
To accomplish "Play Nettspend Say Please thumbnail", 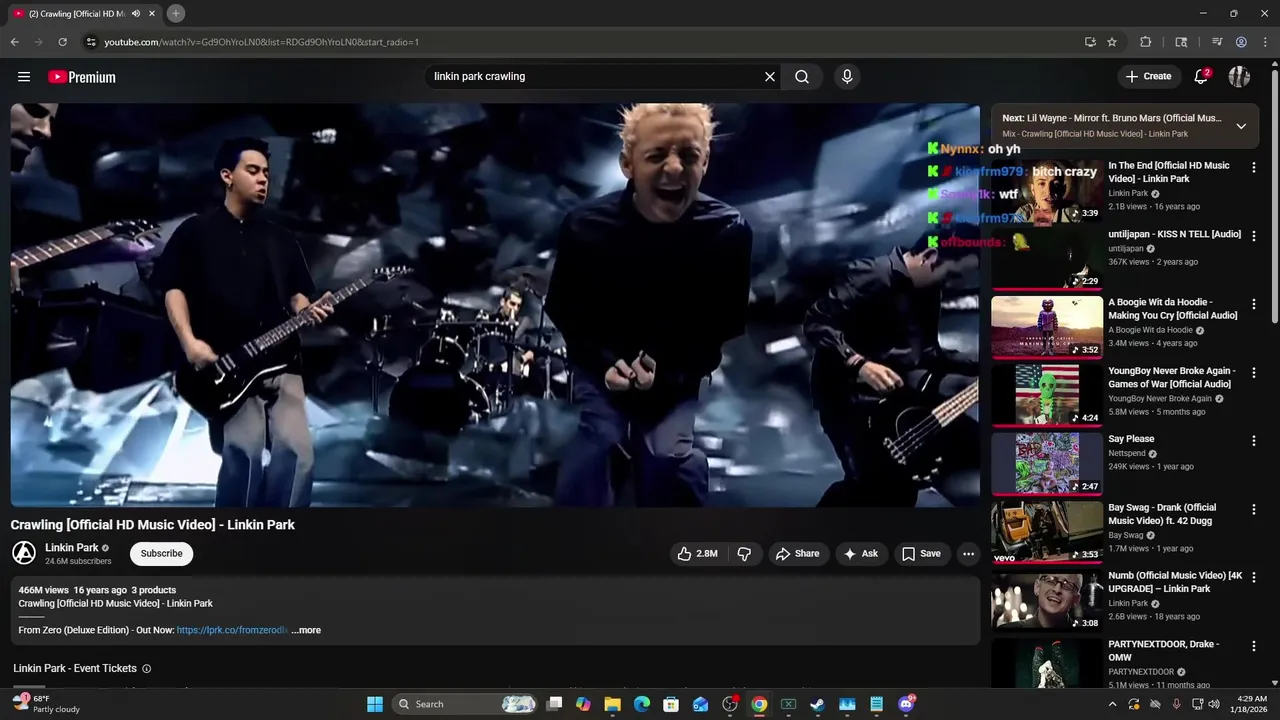I will pyautogui.click(x=1047, y=464).
